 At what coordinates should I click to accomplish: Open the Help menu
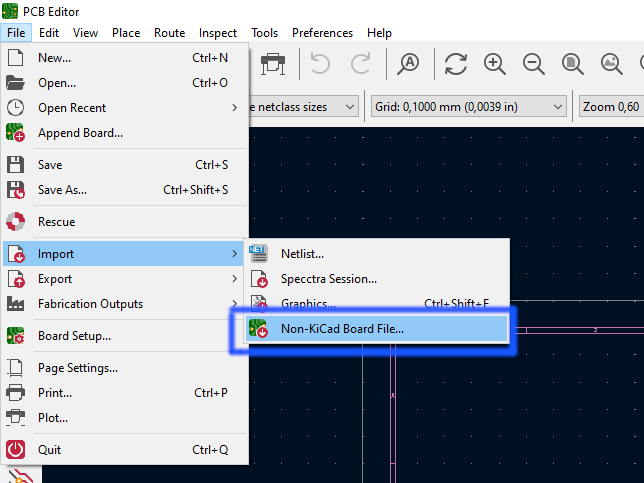[x=379, y=33]
